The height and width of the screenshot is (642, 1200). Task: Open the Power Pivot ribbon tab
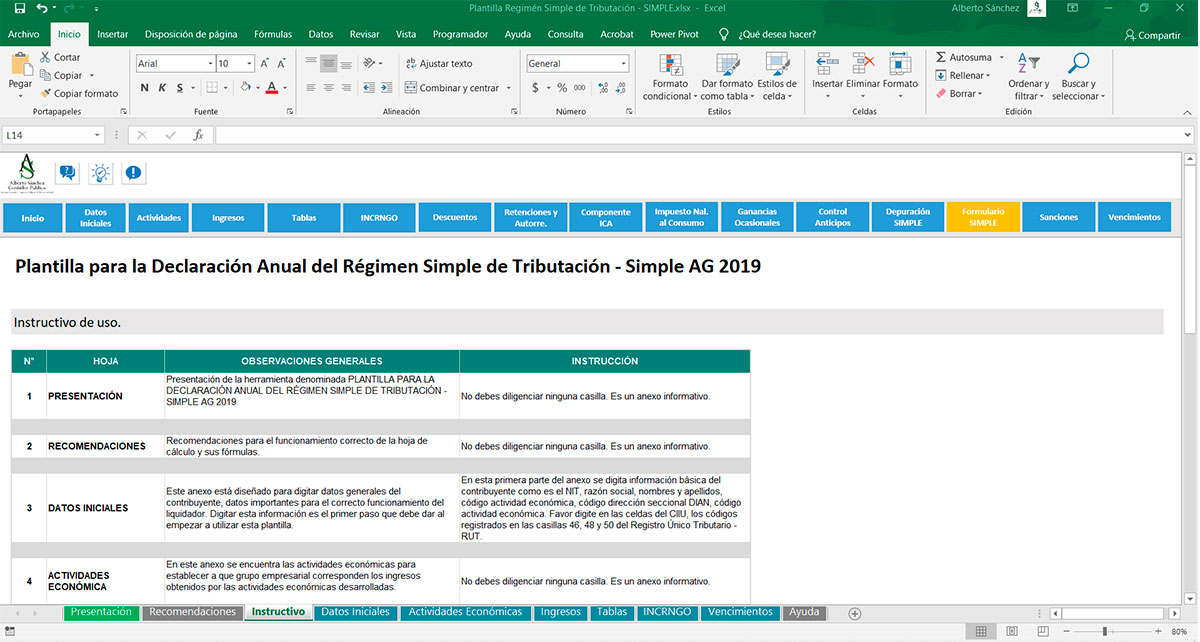pyautogui.click(x=674, y=34)
